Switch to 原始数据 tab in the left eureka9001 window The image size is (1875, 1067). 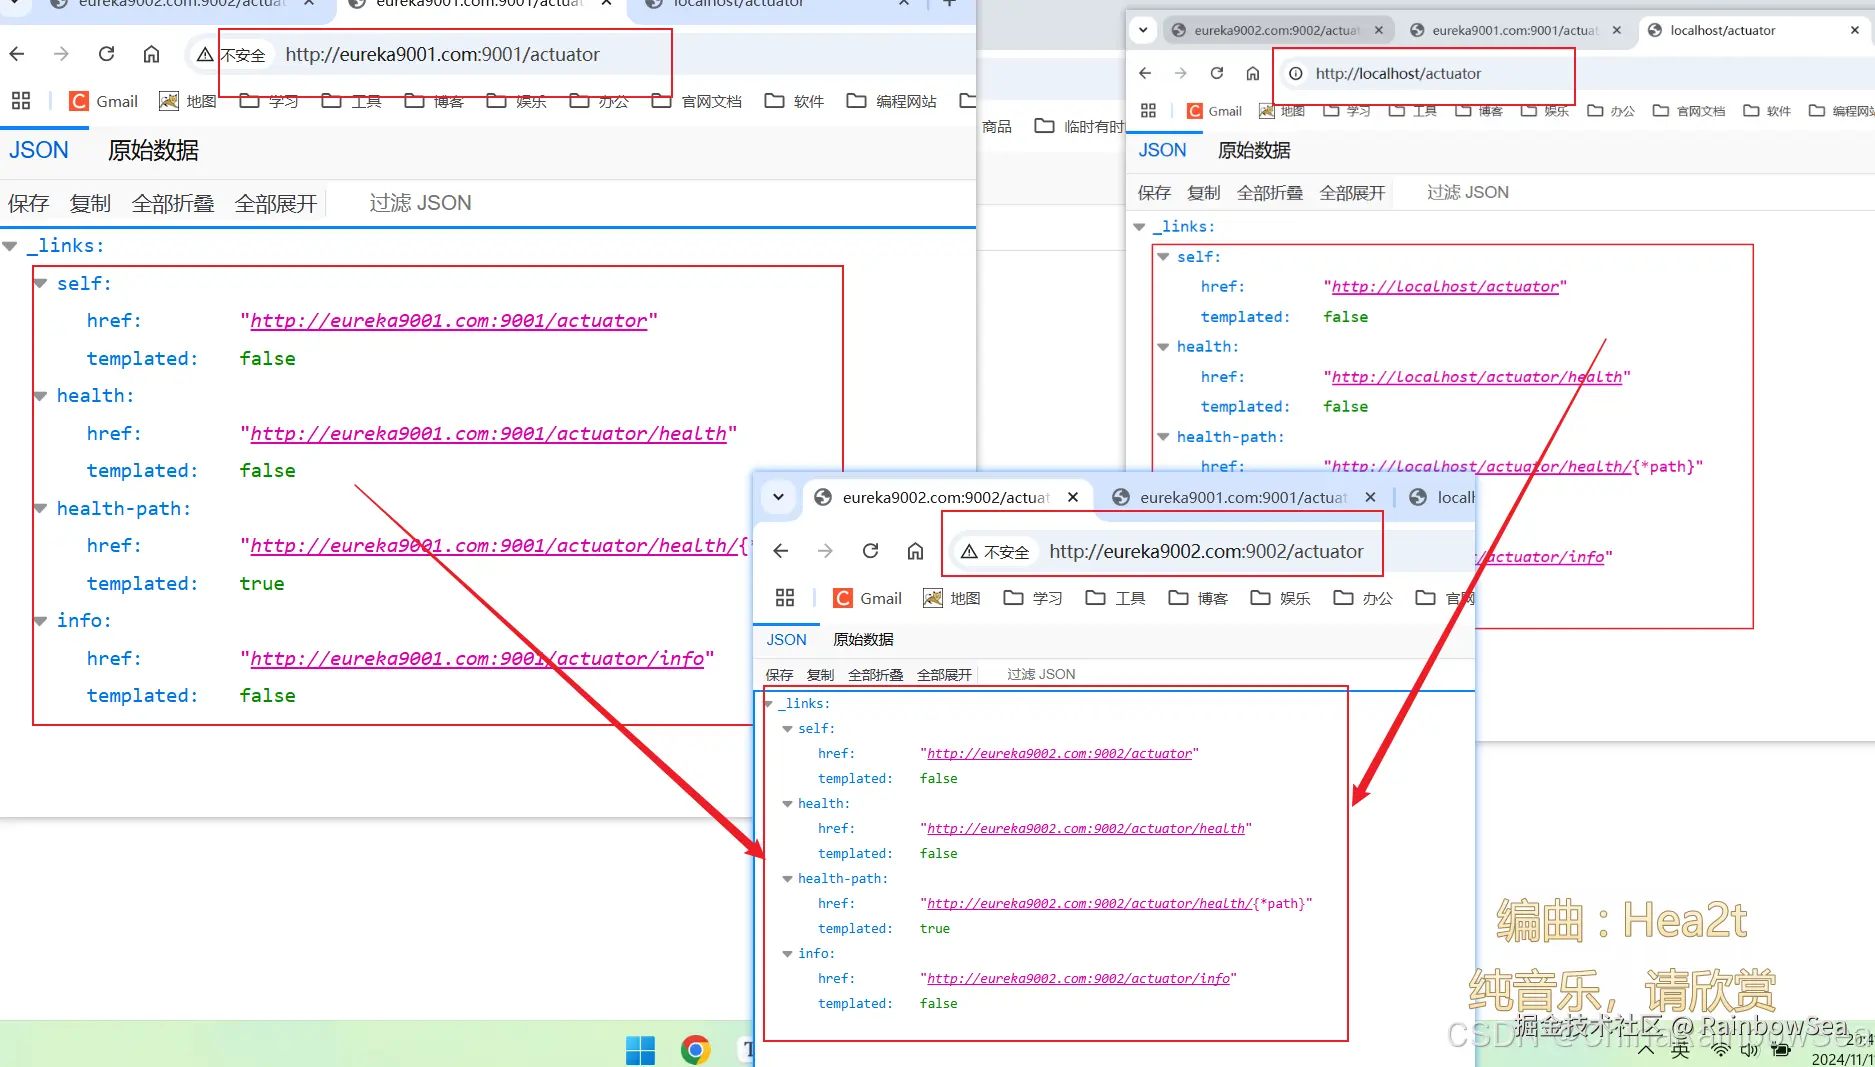pos(153,151)
